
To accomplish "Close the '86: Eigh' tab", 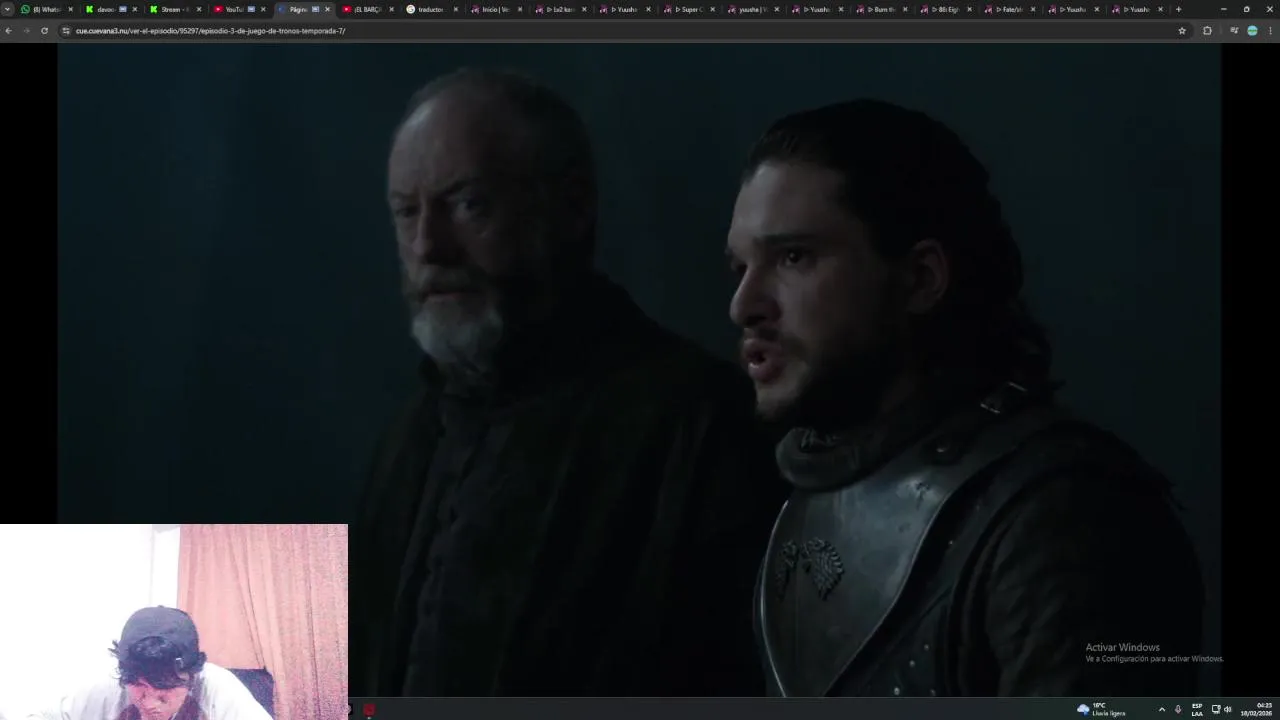I will pos(969,9).
